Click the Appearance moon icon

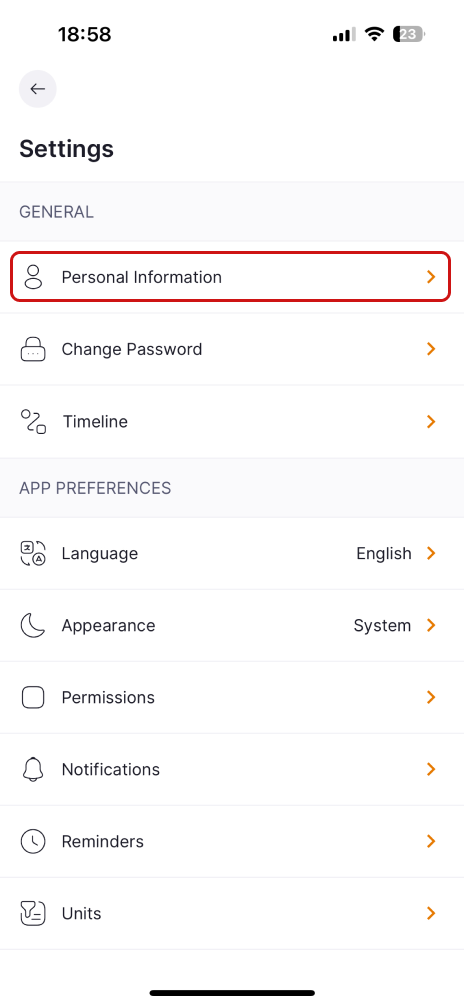point(33,625)
